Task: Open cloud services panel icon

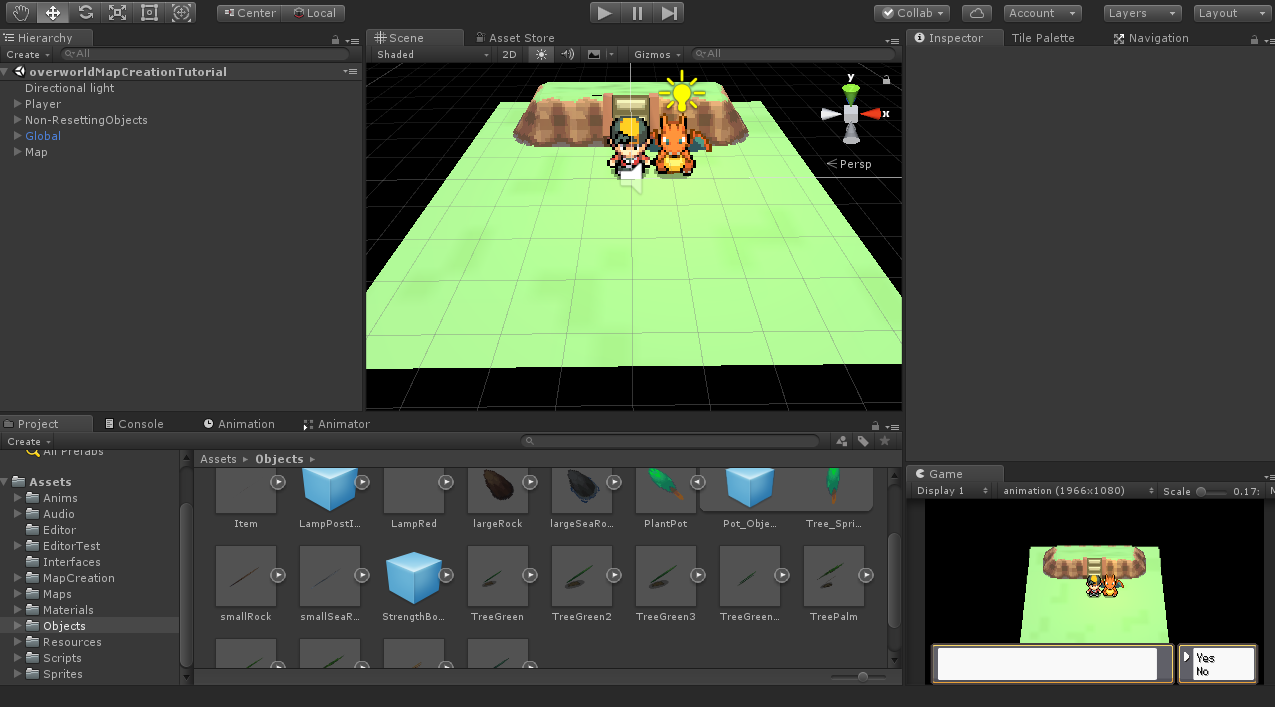Action: (x=976, y=13)
